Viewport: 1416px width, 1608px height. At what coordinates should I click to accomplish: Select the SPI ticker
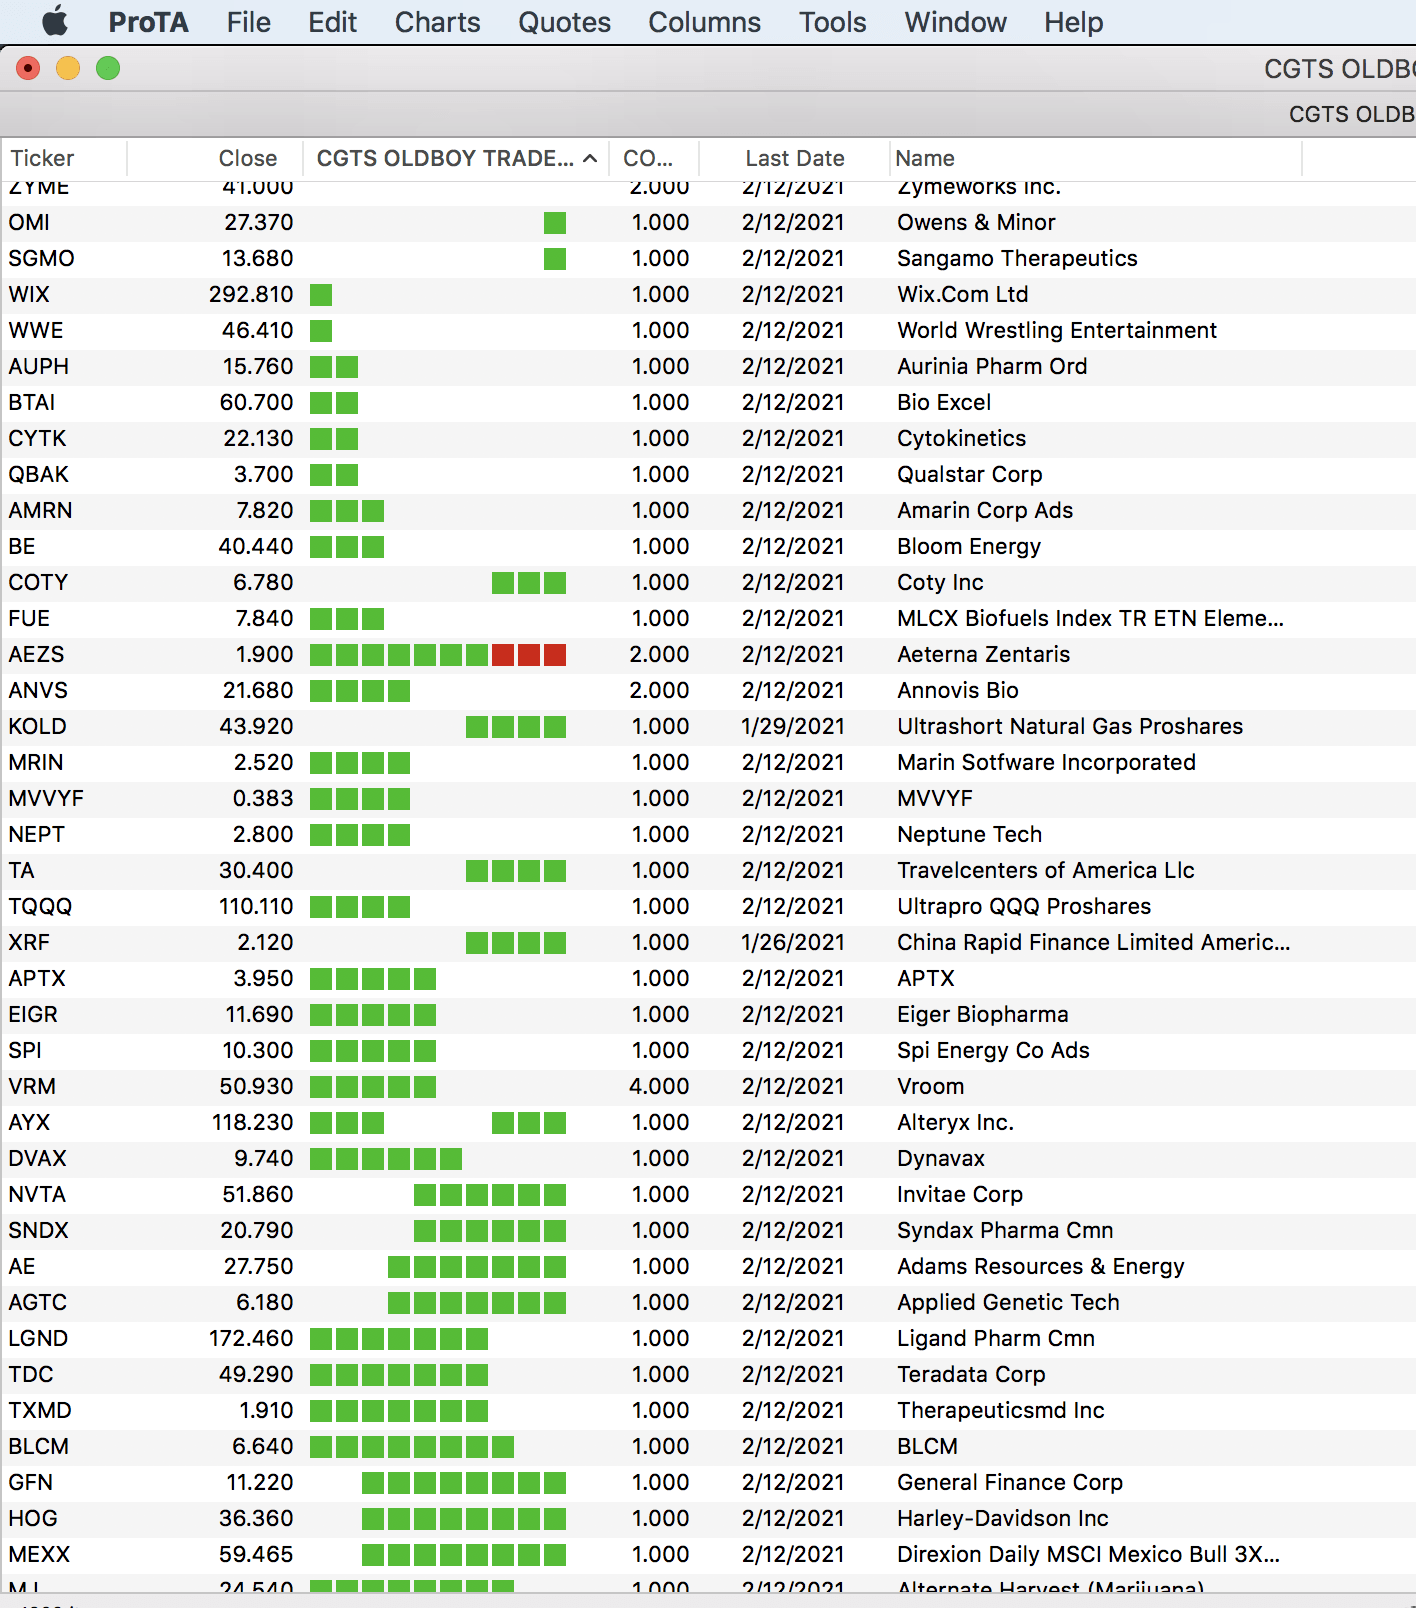click(x=25, y=1050)
